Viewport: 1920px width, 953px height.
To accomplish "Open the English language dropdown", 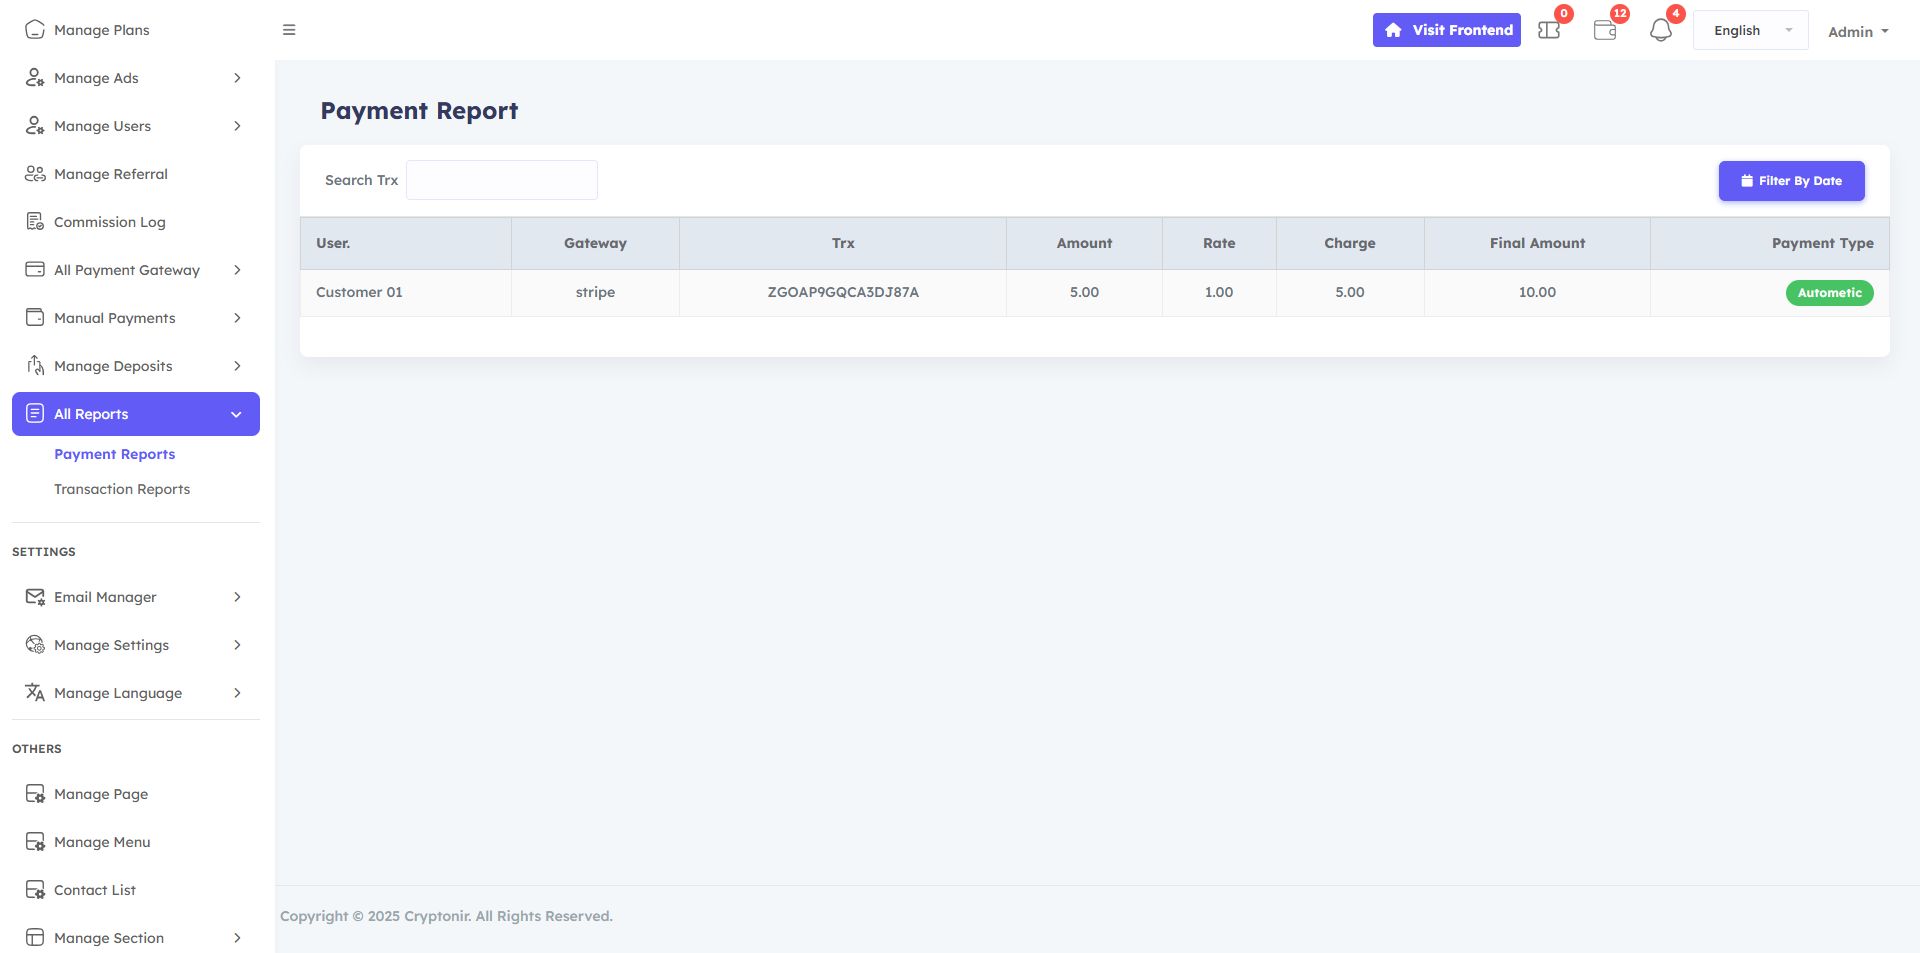I will coord(1750,30).
